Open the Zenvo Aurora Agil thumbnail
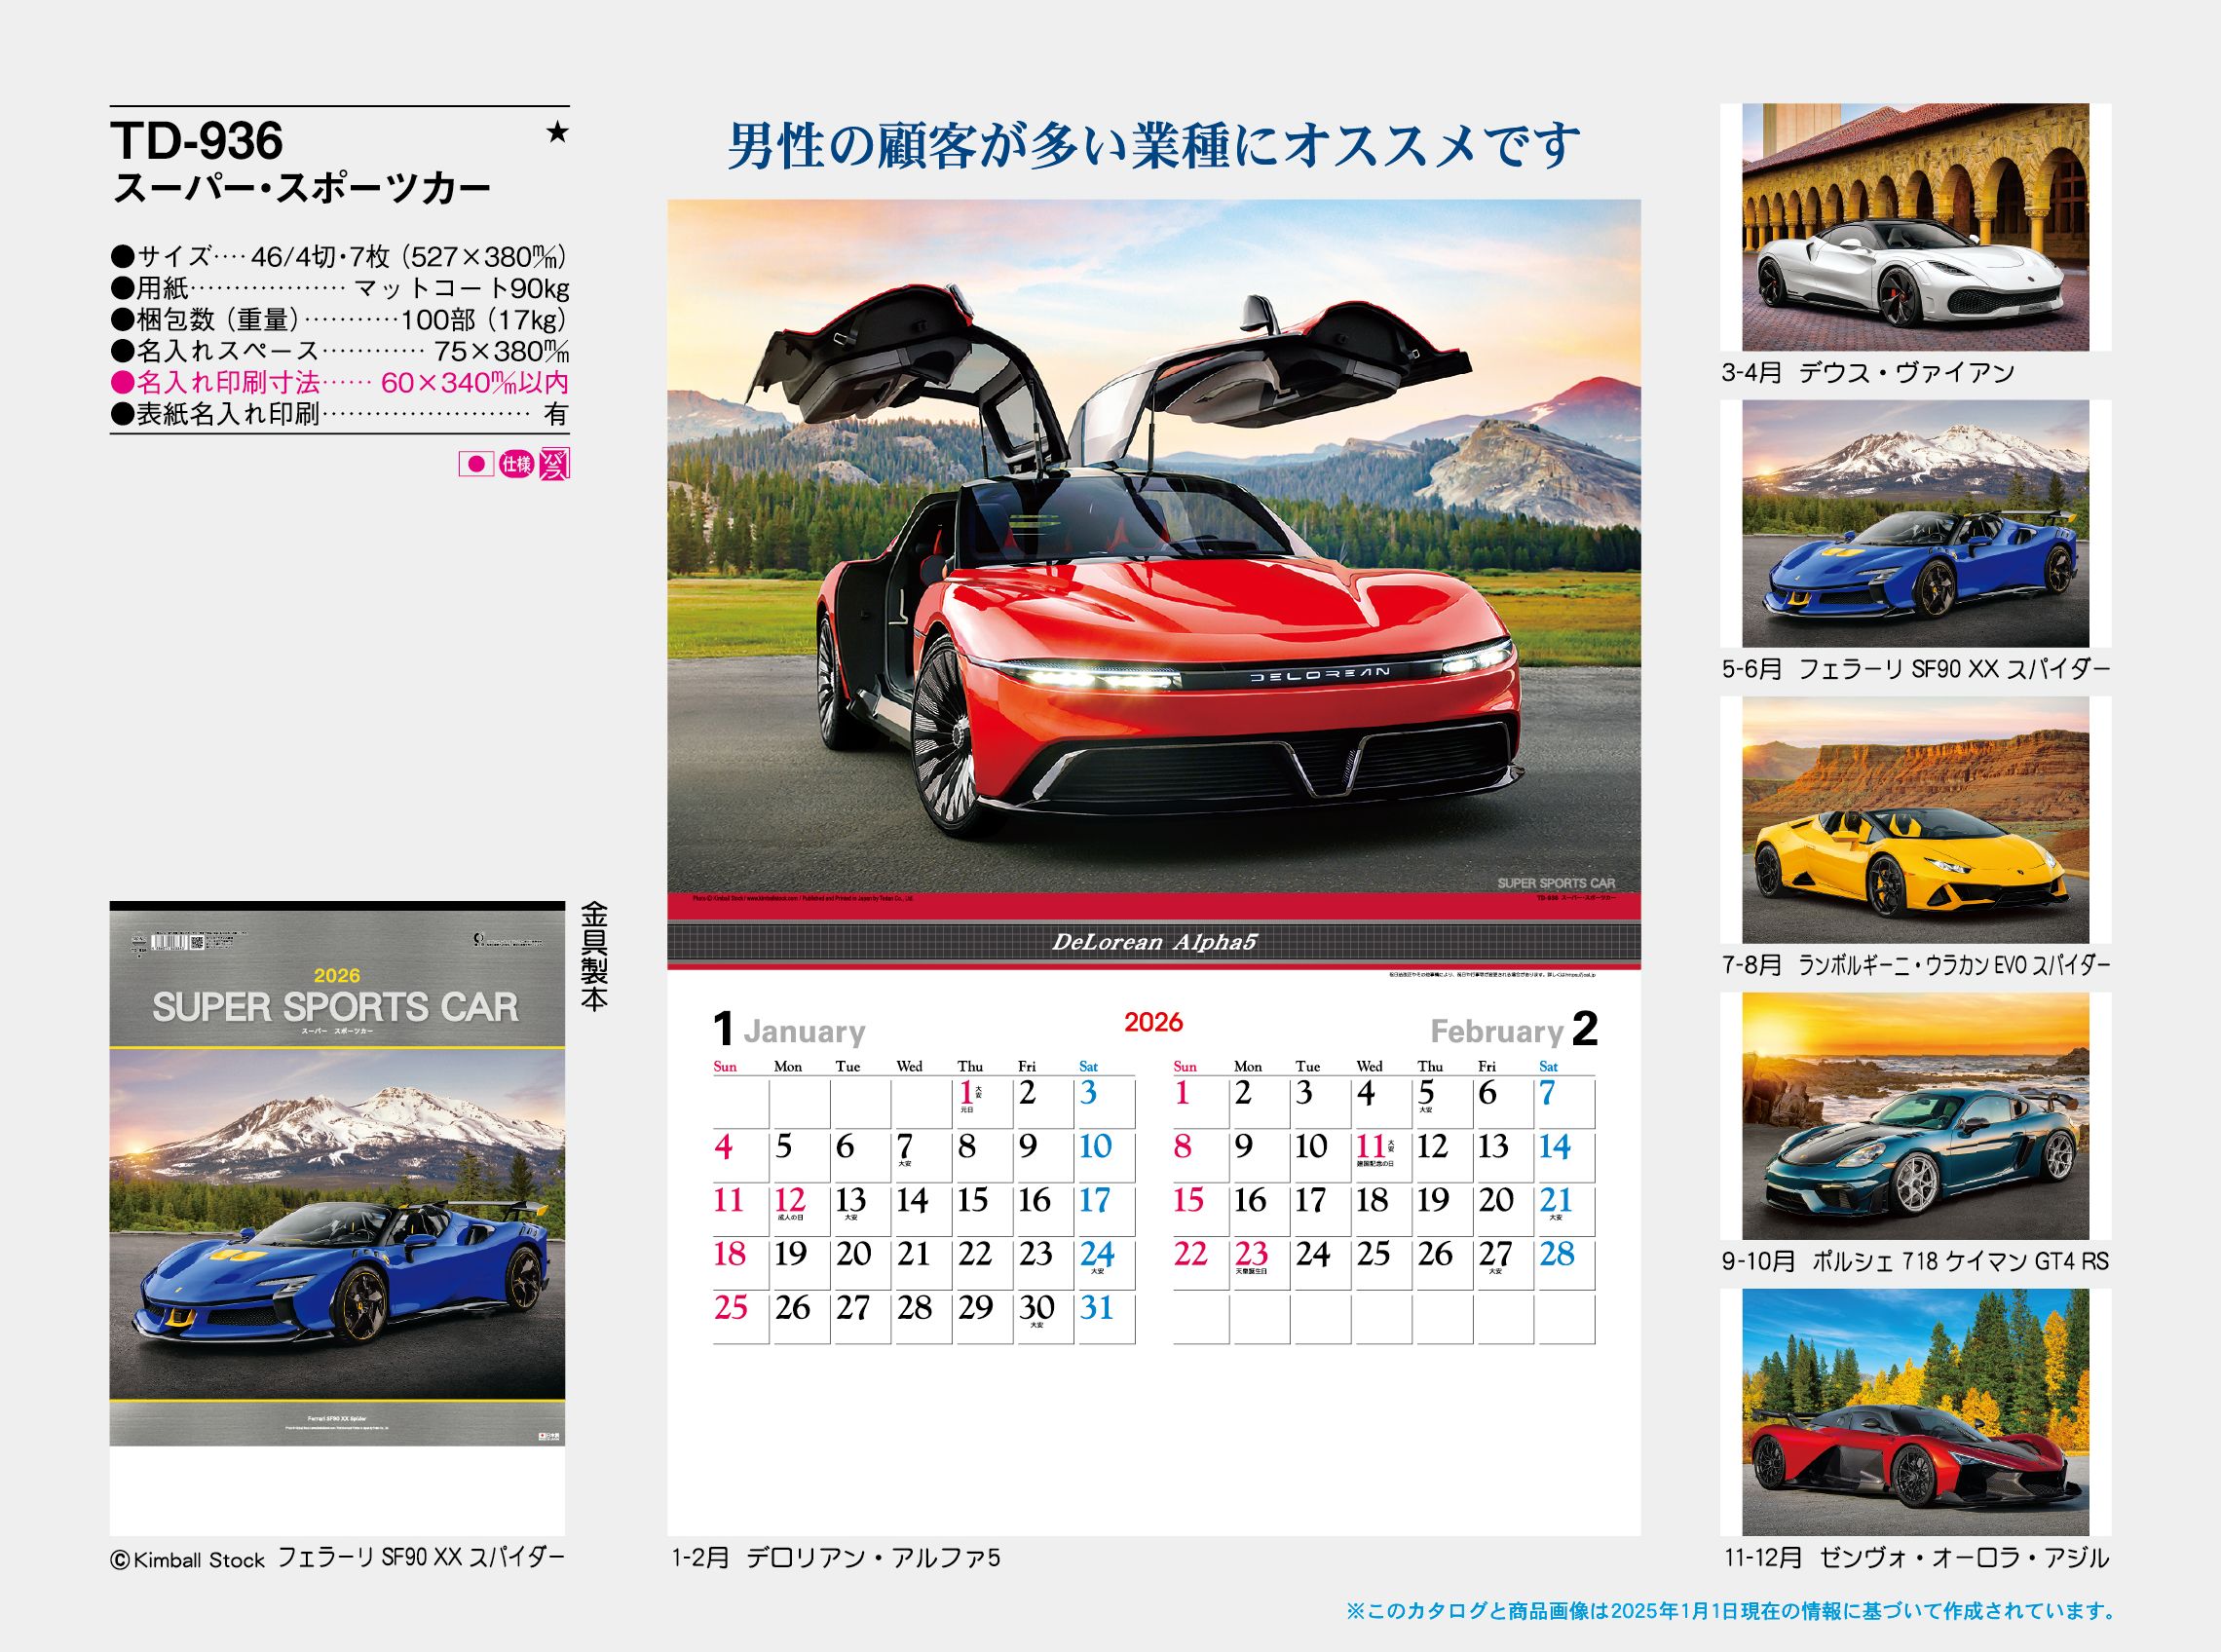2221x1652 pixels. (x=1915, y=1412)
